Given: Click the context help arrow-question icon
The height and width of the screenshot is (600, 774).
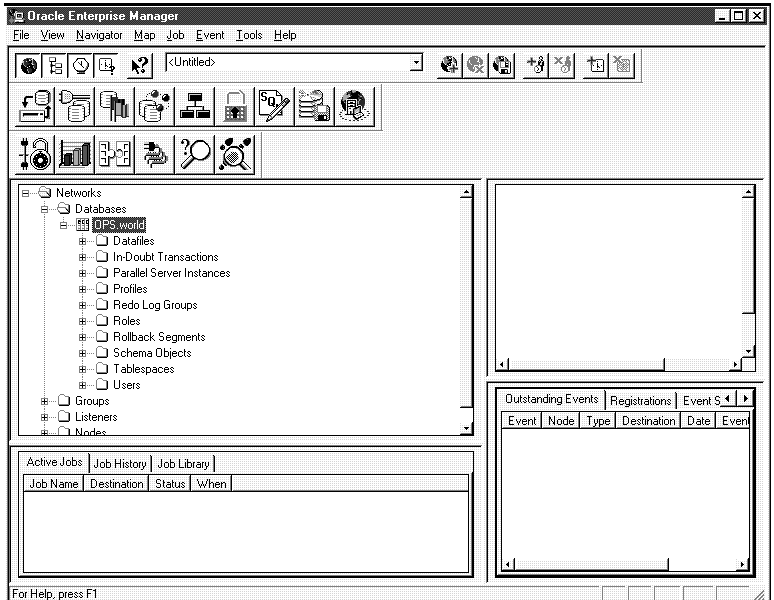Looking at the screenshot, I should pyautogui.click(x=140, y=65).
